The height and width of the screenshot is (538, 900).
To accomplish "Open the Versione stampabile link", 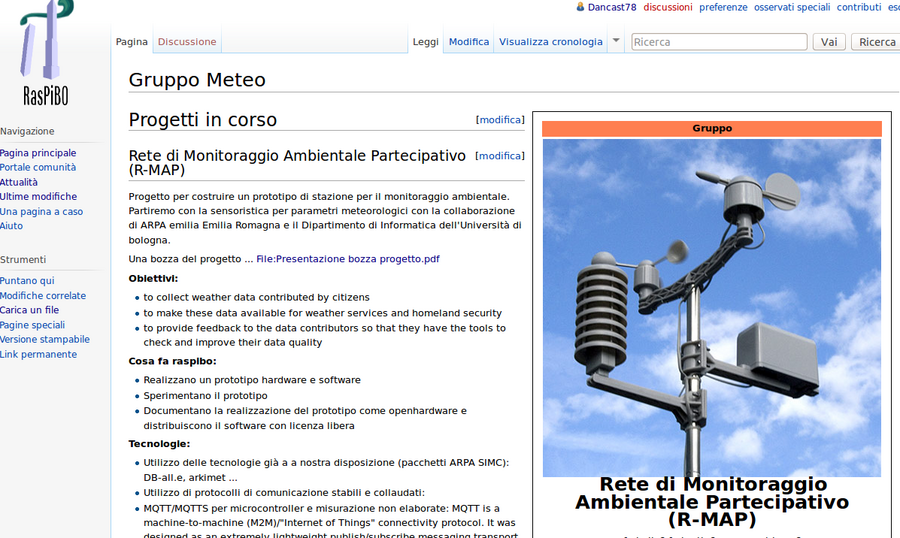I will [x=45, y=340].
